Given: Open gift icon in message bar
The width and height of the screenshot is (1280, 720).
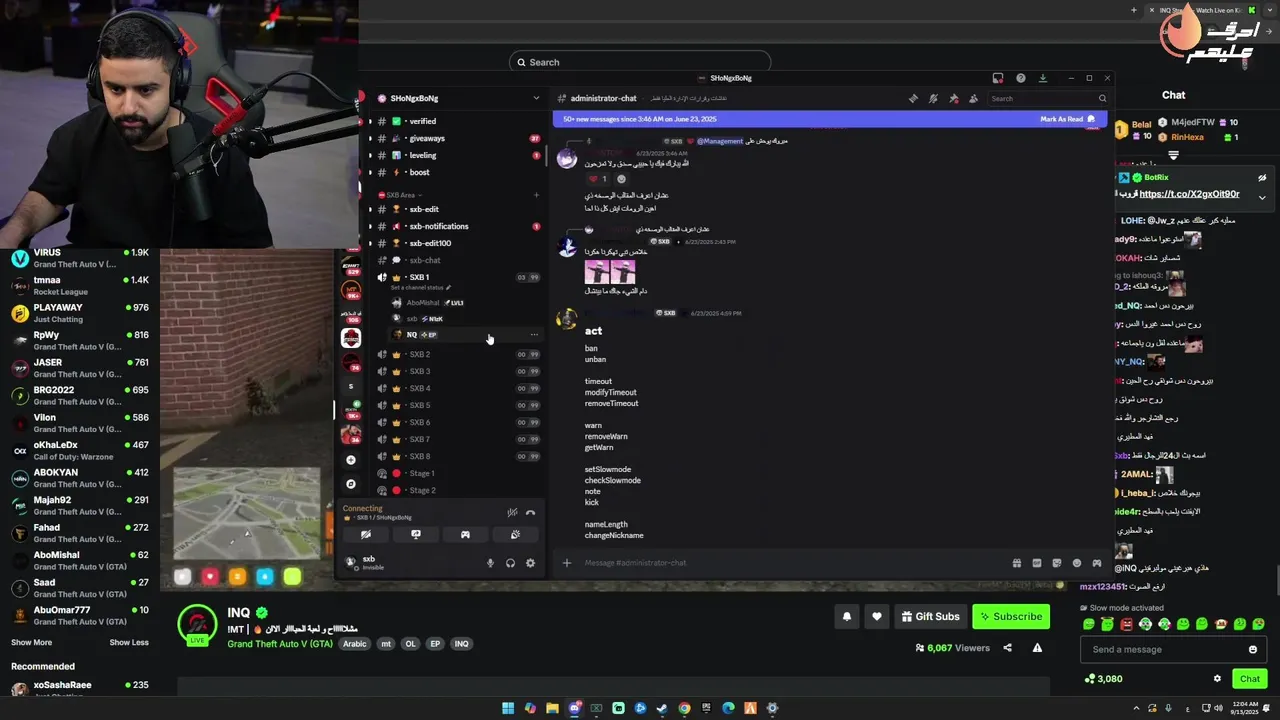Looking at the screenshot, I should [x=1017, y=563].
